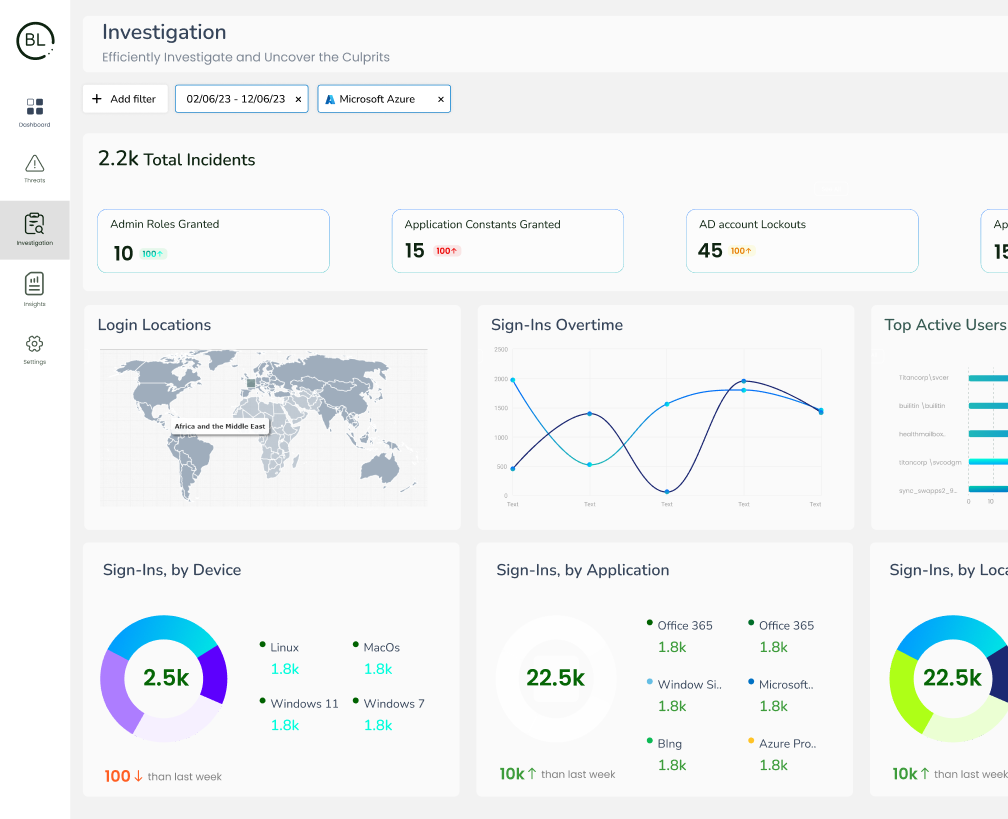
Task: Open the Insights report icon
Action: pyautogui.click(x=35, y=284)
